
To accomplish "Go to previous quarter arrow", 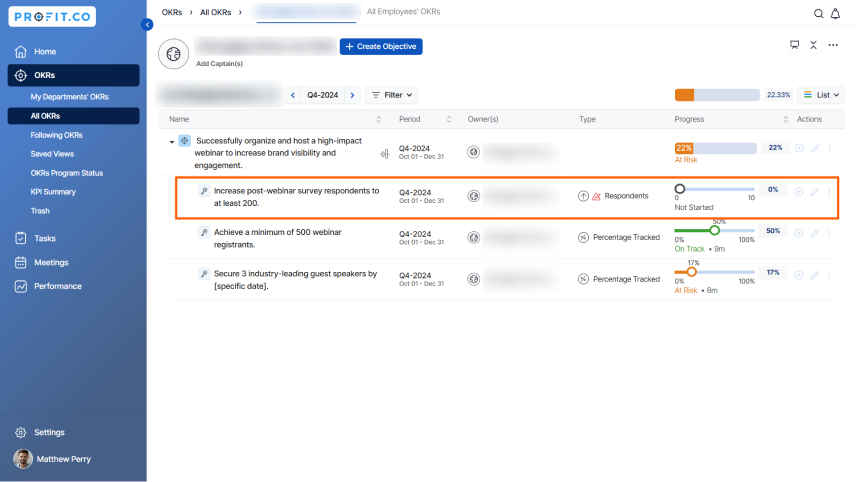I will [293, 95].
